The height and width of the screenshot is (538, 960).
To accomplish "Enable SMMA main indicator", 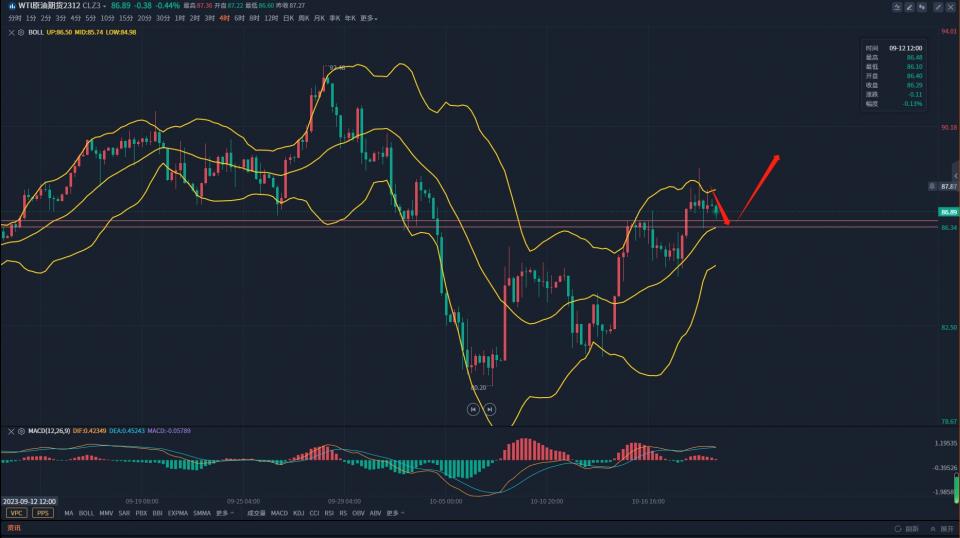I will pos(202,513).
